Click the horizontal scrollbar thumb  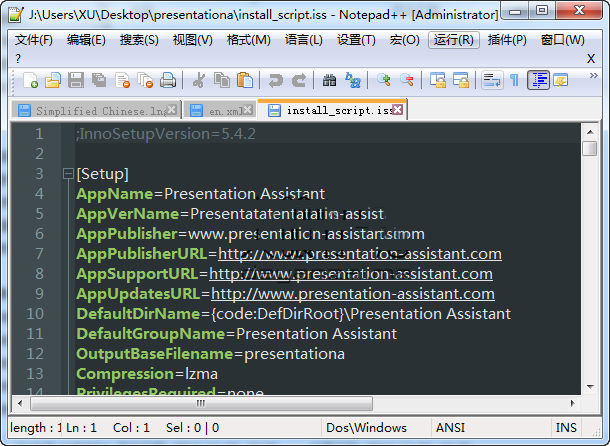[201, 403]
